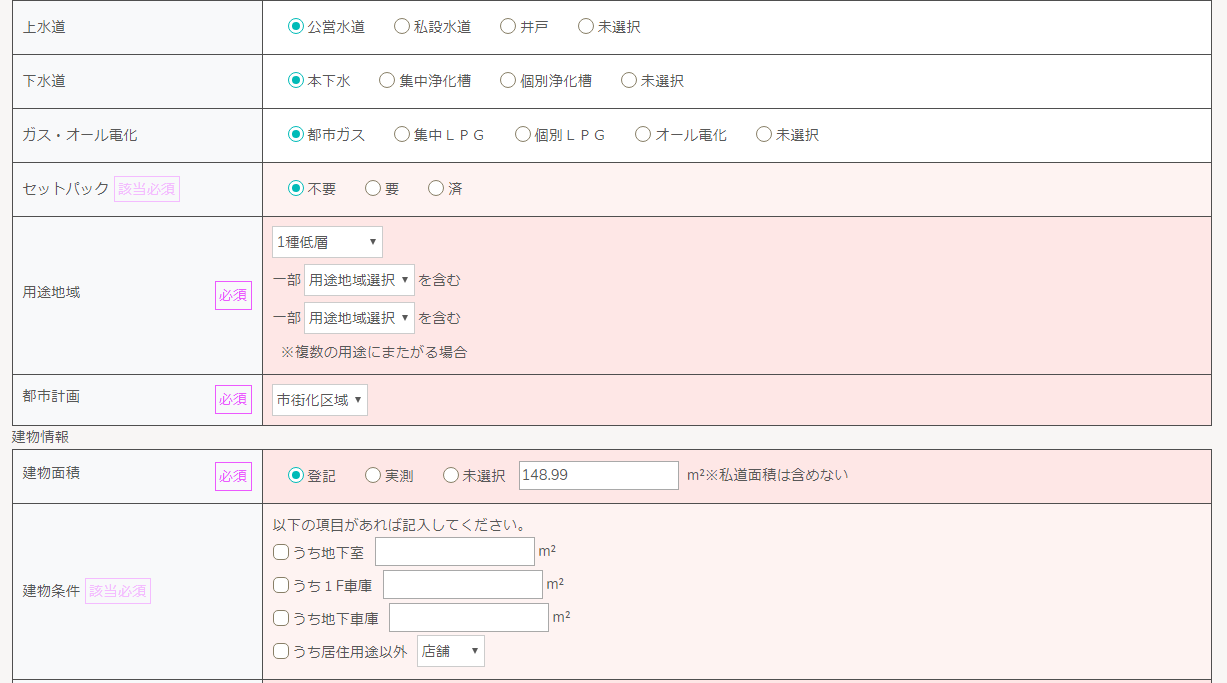Open the 店舗 usage type dropdown
The height and width of the screenshot is (683, 1227).
pyautogui.click(x=450, y=651)
